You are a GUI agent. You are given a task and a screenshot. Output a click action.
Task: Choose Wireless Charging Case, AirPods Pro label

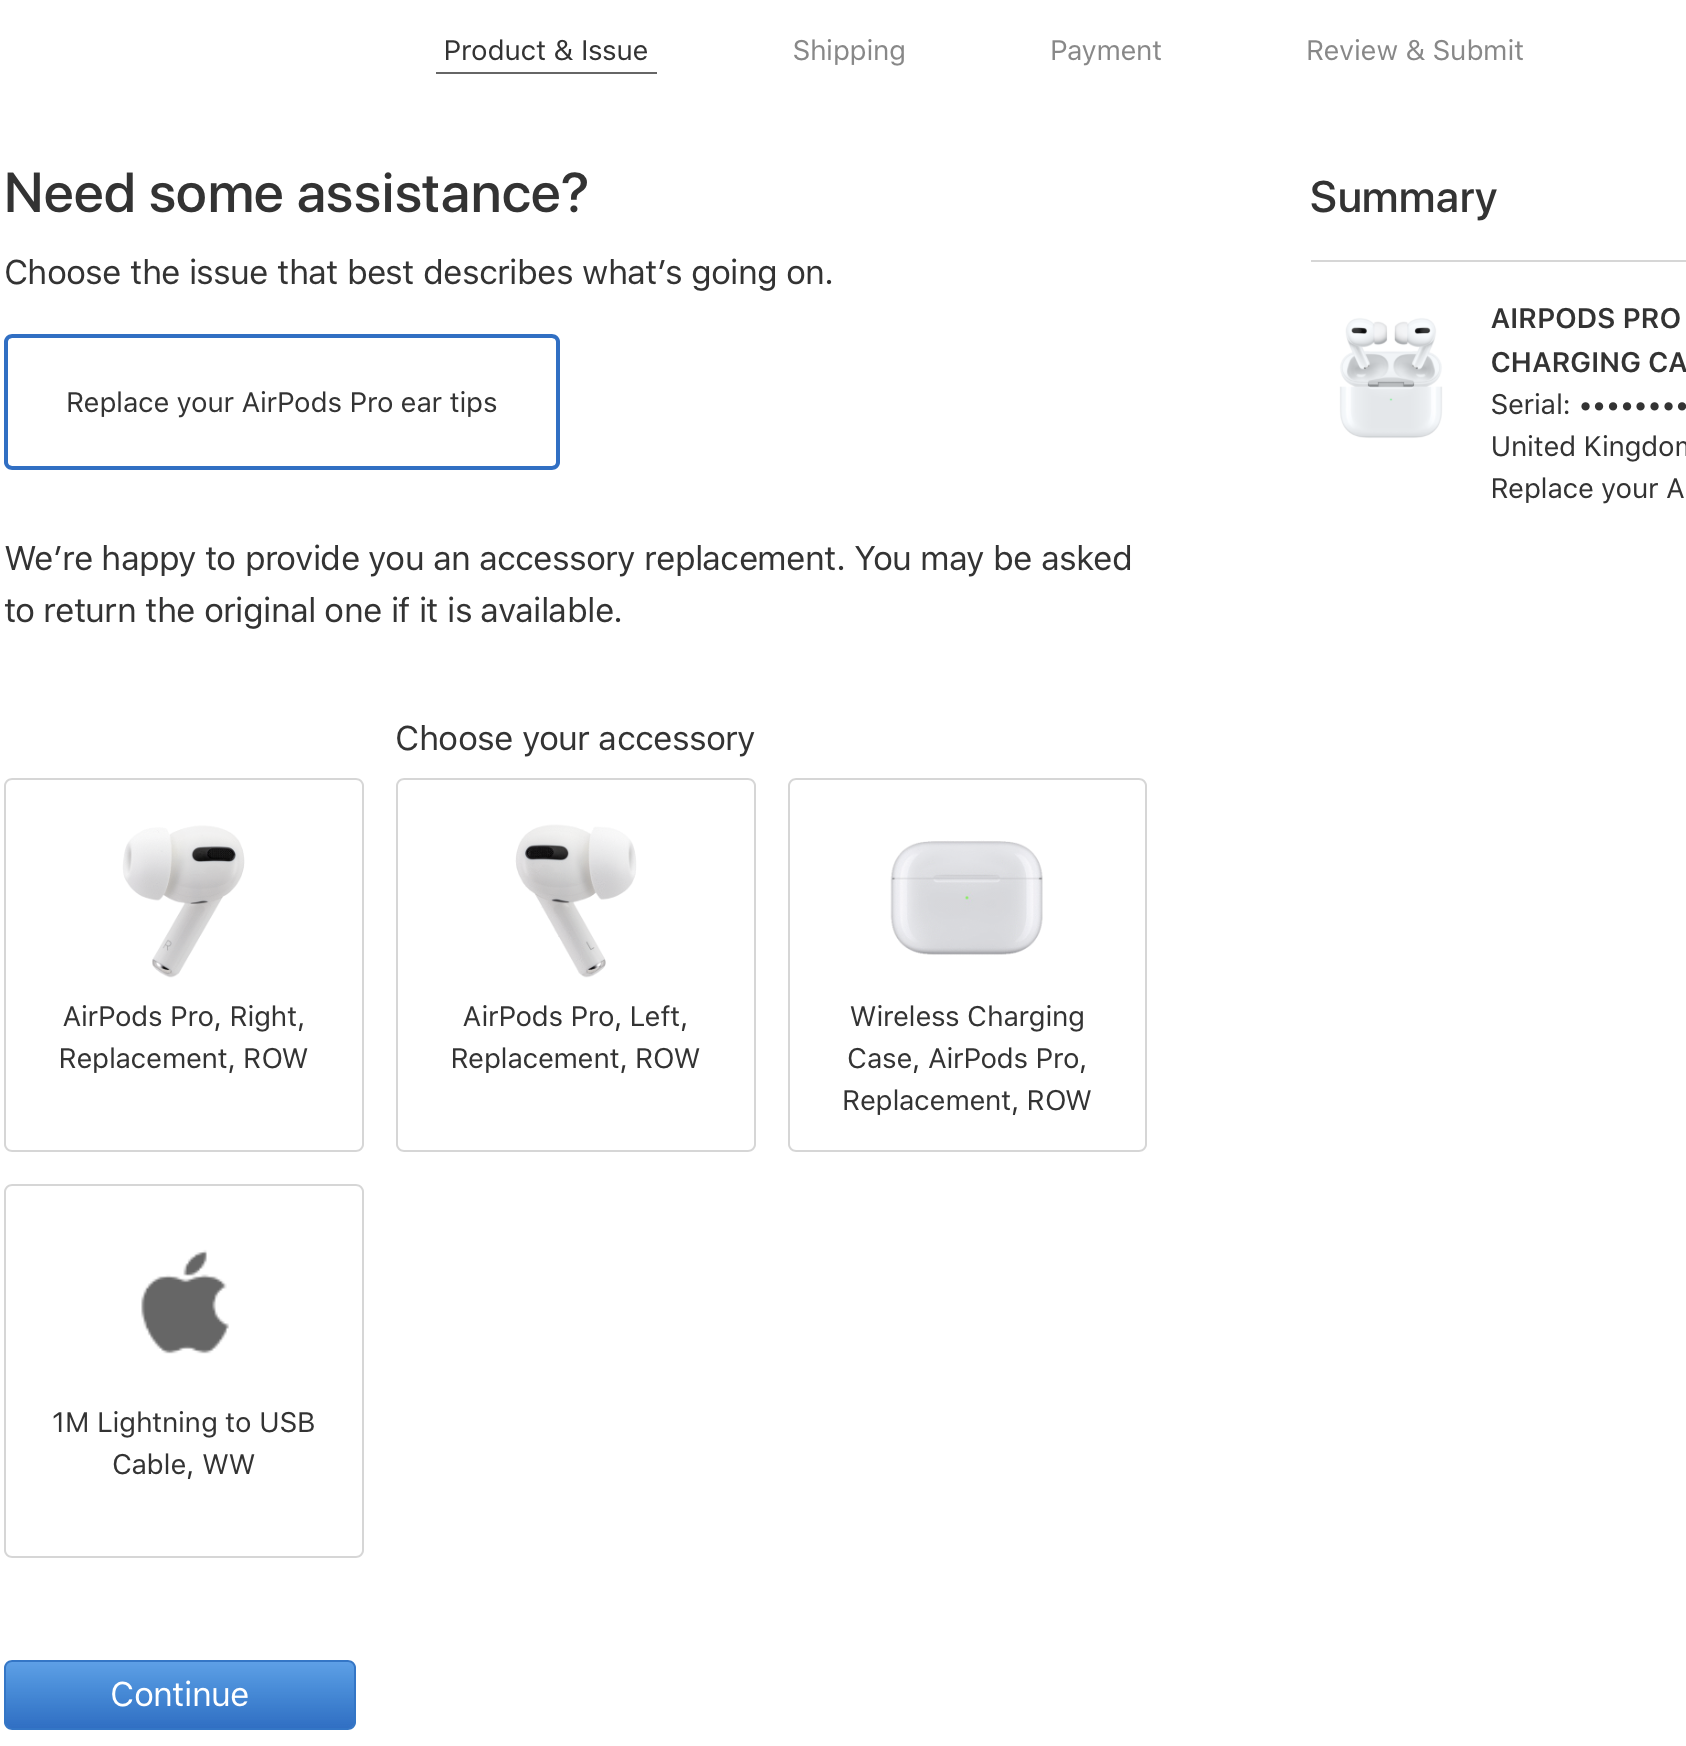[967, 1058]
